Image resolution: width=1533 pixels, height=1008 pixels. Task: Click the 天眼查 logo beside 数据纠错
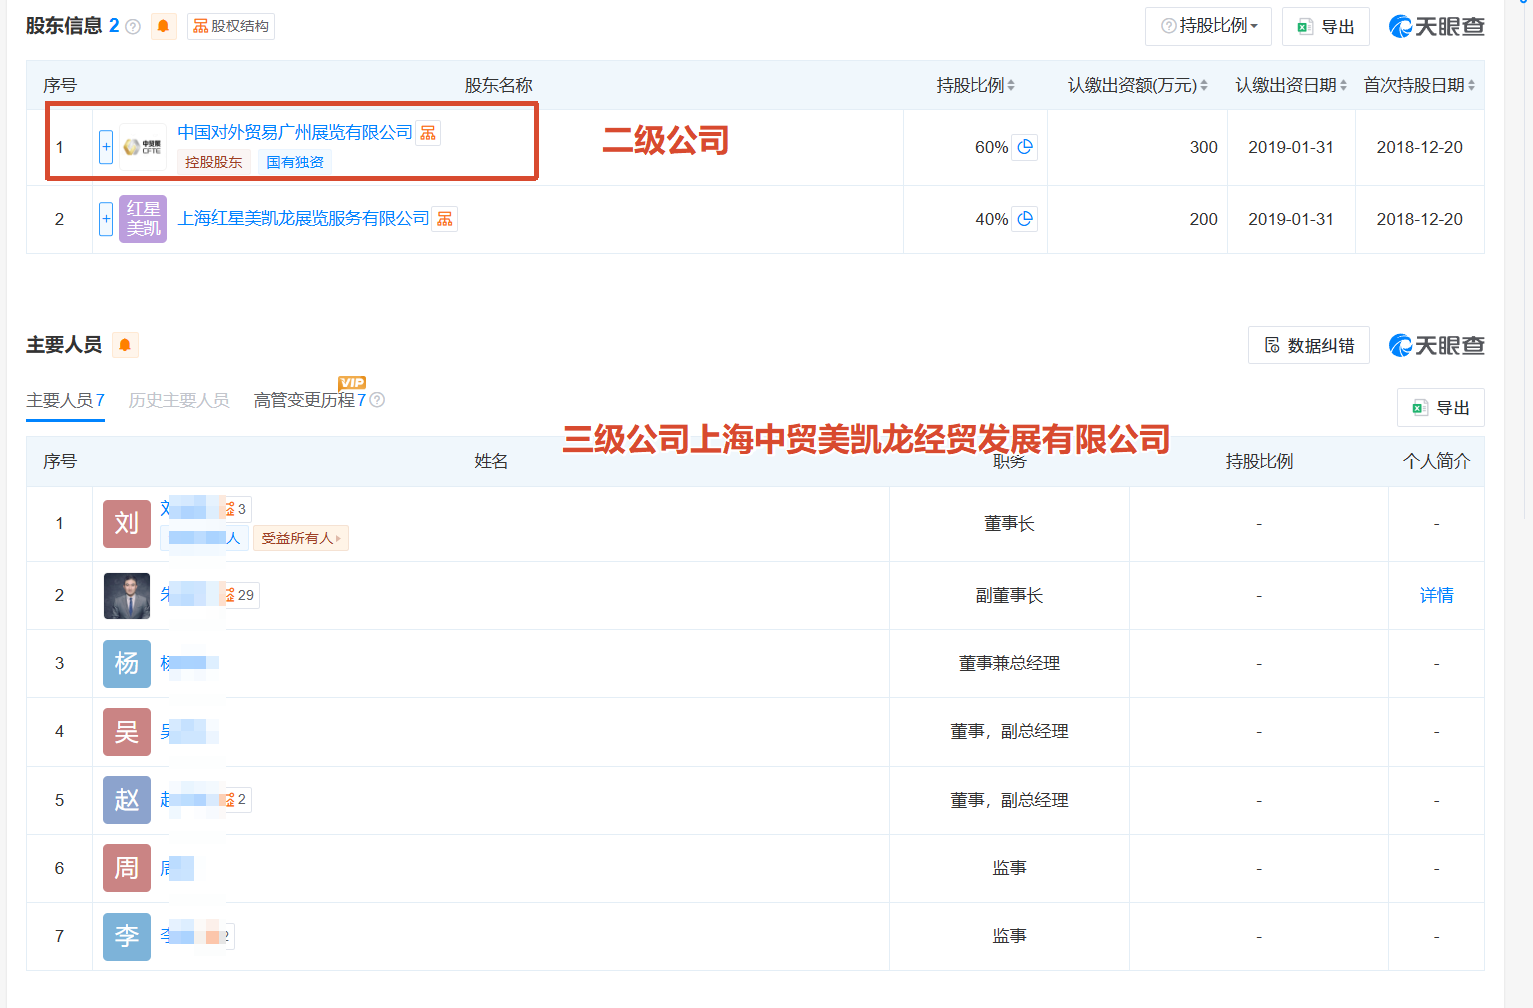point(1437,345)
